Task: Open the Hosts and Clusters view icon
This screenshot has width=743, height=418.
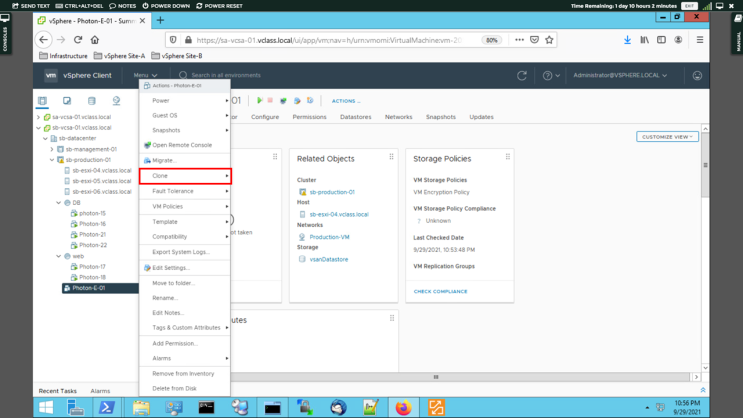Action: (x=42, y=100)
